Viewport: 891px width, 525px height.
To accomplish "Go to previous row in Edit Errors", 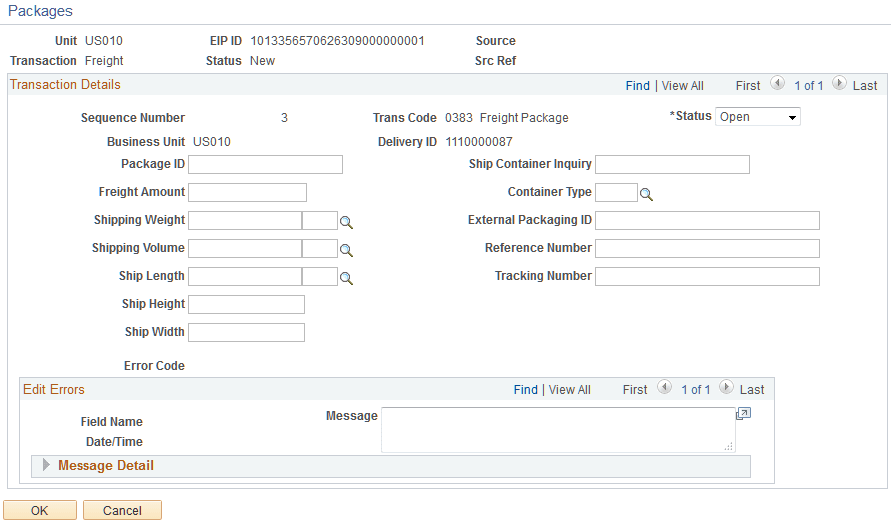I will pos(664,388).
